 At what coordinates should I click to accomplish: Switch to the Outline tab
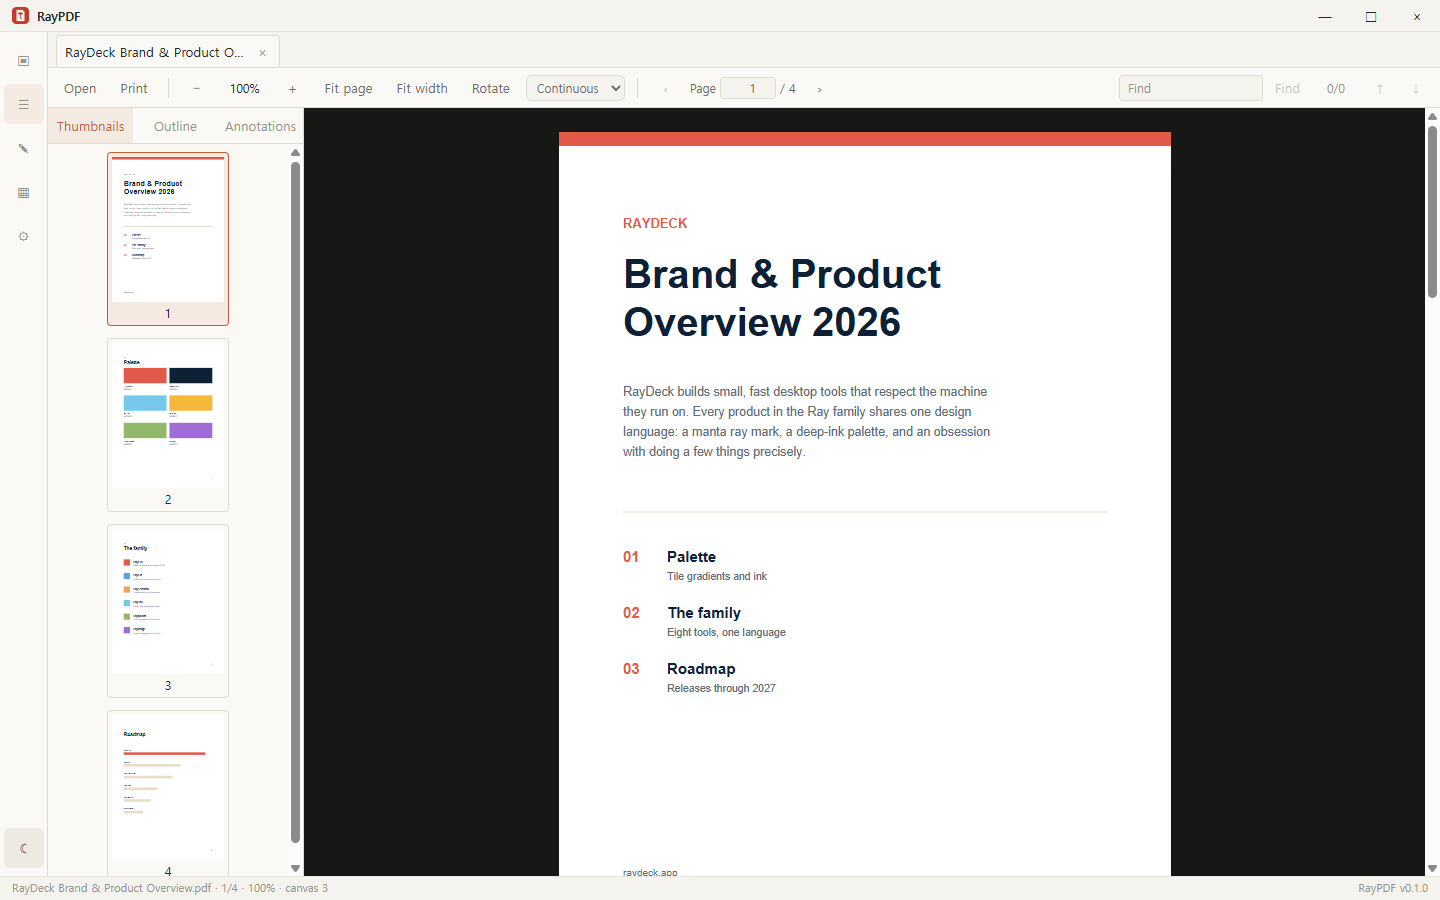point(175,126)
